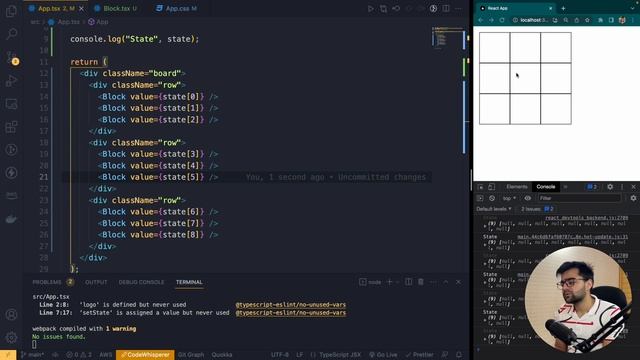640x360 pixels.
Task: Open the Remote Explorer view in activity bar
Action: click(11, 104)
